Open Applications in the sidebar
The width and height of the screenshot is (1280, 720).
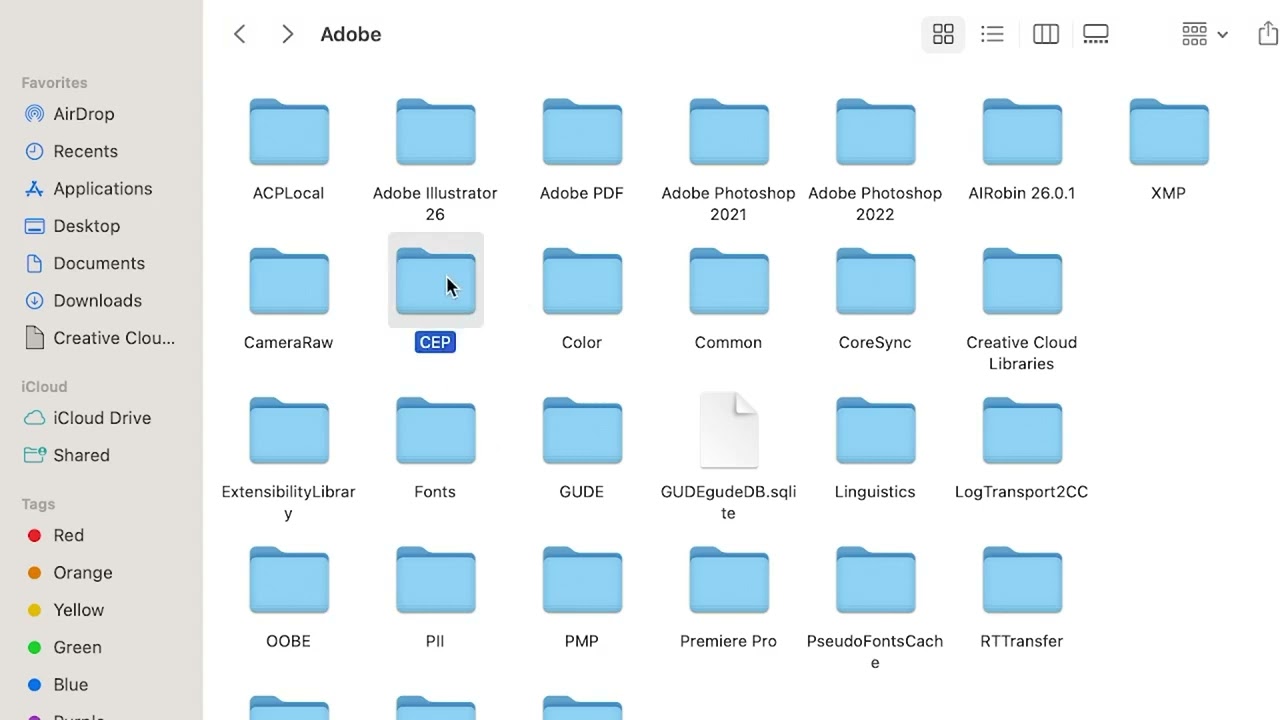100,188
